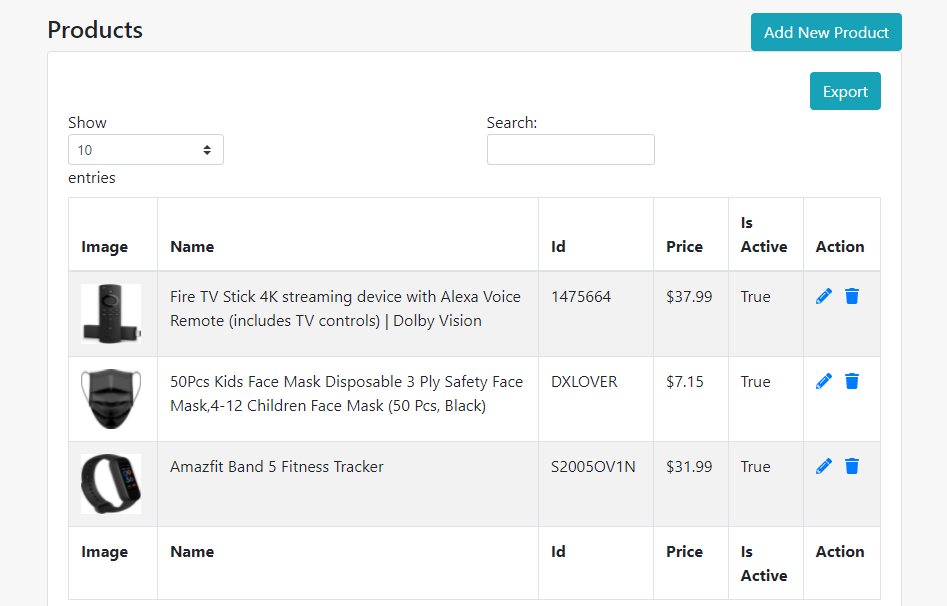Edit the Amazfit Band 5 product
Image resolution: width=947 pixels, height=606 pixels.
click(824, 466)
